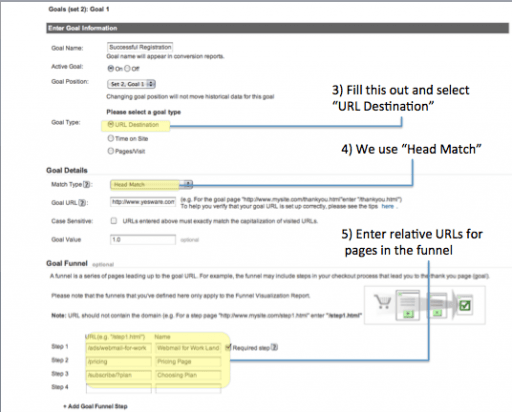Click the Required step help icon
Screen dimensions: 512x412
point(274,348)
